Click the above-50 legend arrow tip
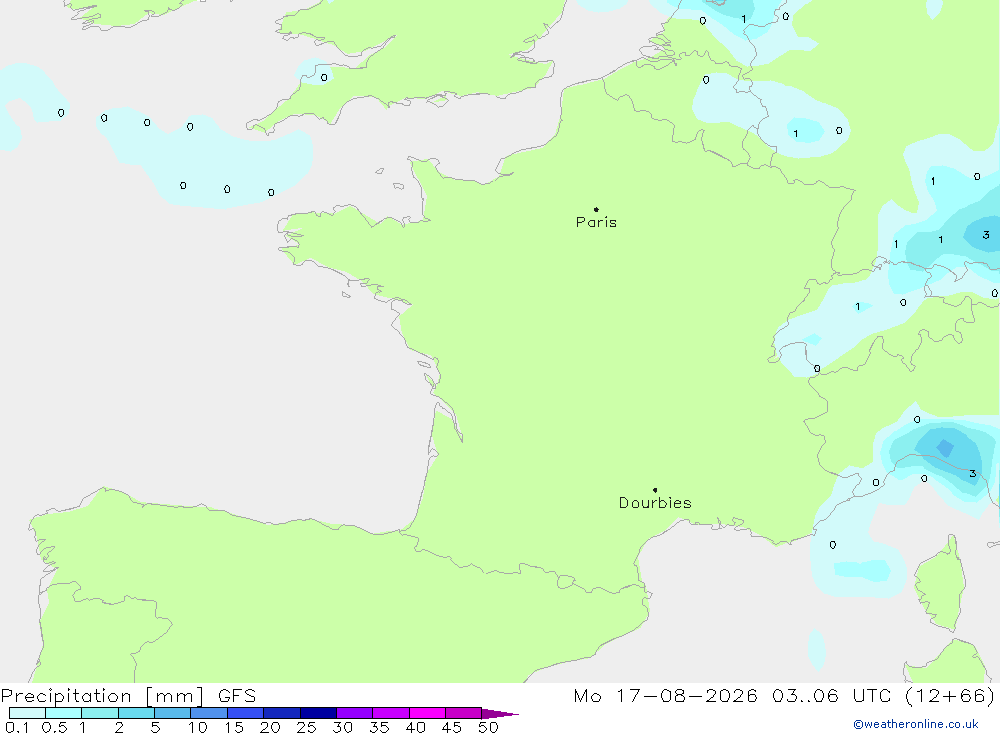The height and width of the screenshot is (733, 1000). (x=500, y=713)
